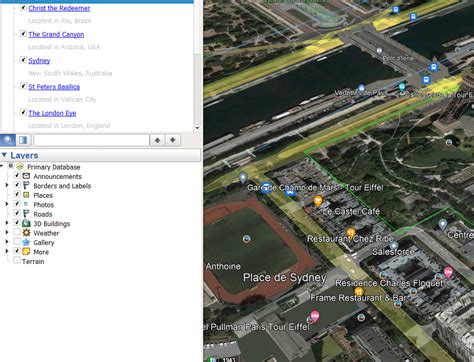Open the Sydney place link
Viewport: 474px width, 362px height.
pos(39,61)
